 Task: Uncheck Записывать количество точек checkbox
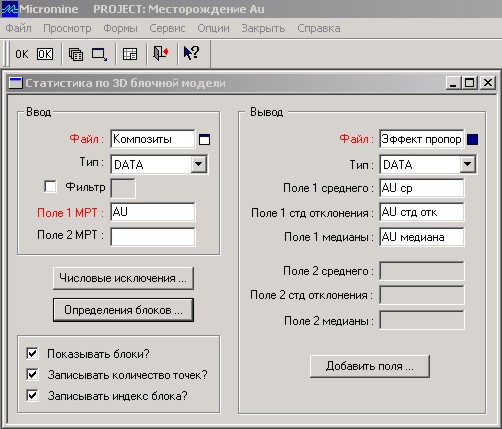32,374
